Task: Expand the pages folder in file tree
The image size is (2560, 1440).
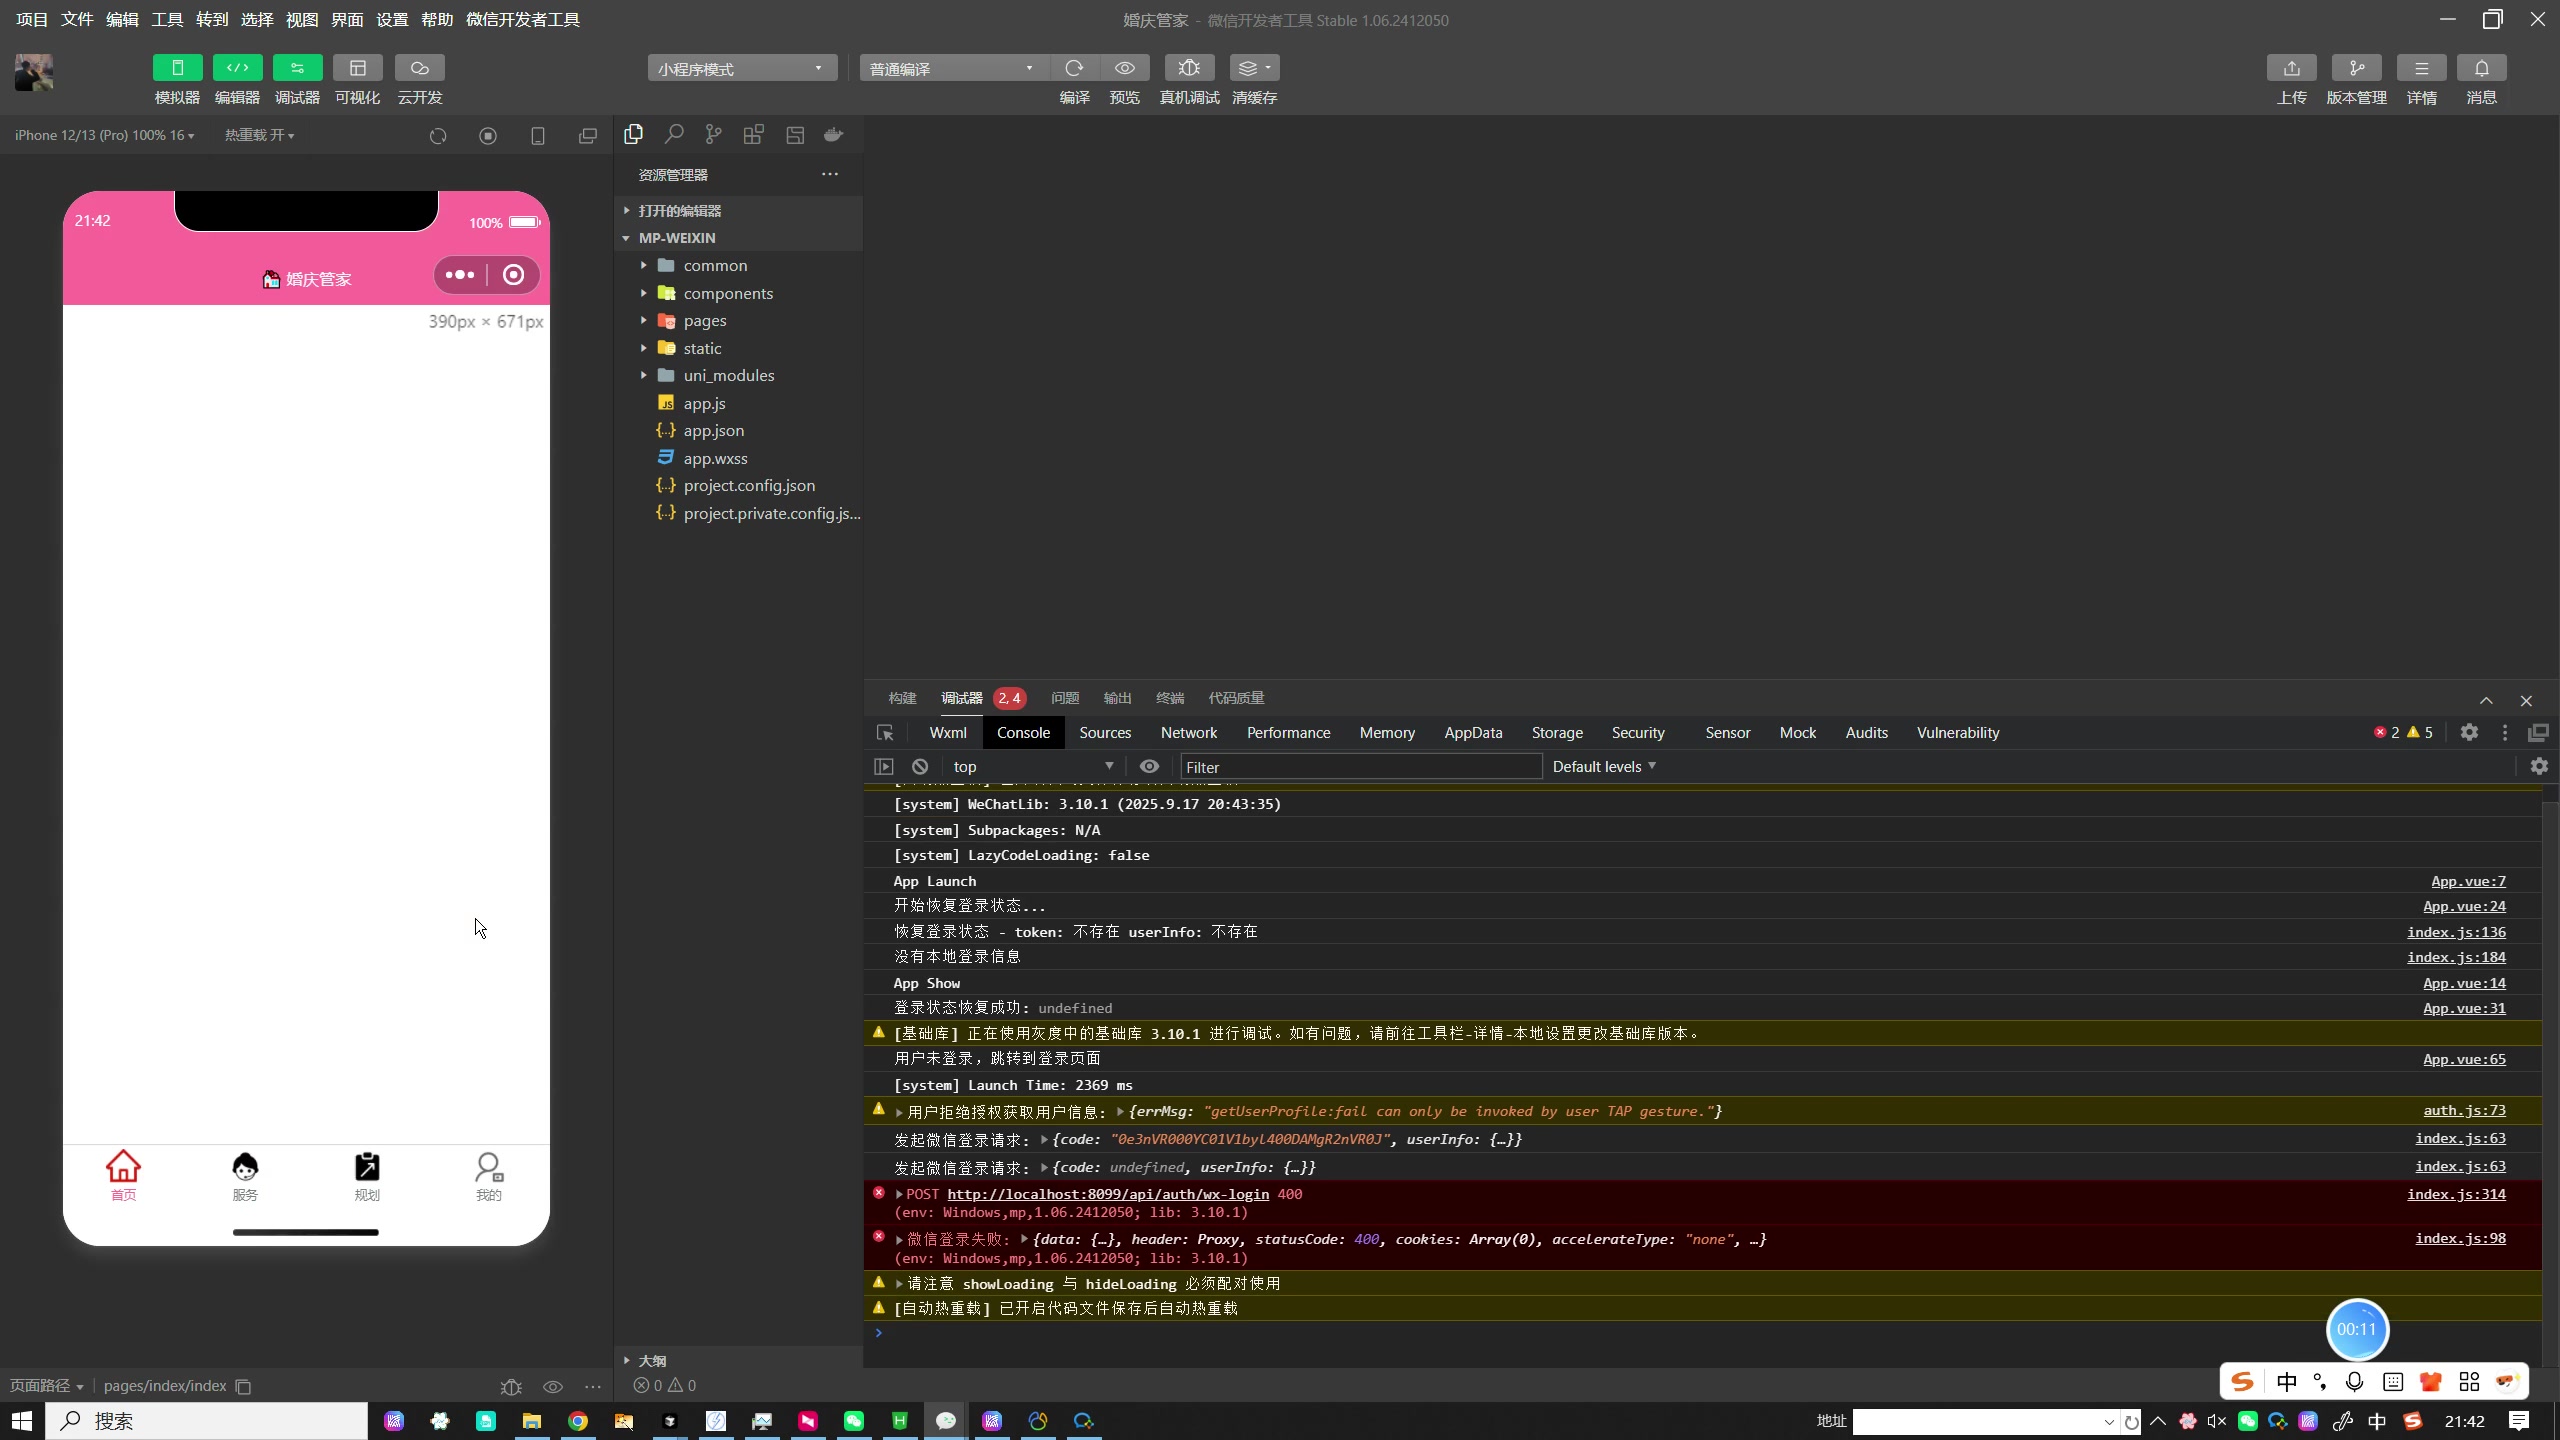Action: point(704,321)
